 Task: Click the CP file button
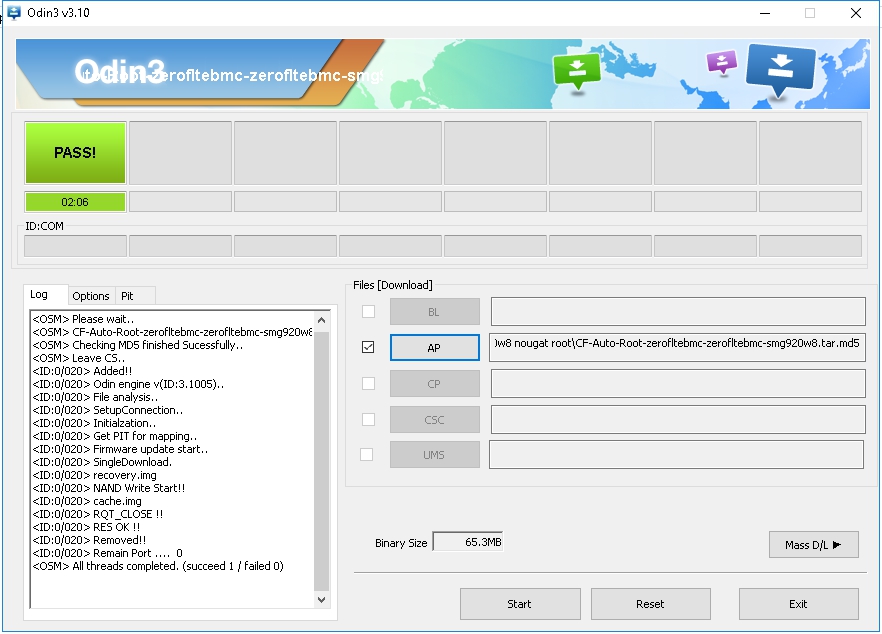tap(434, 384)
